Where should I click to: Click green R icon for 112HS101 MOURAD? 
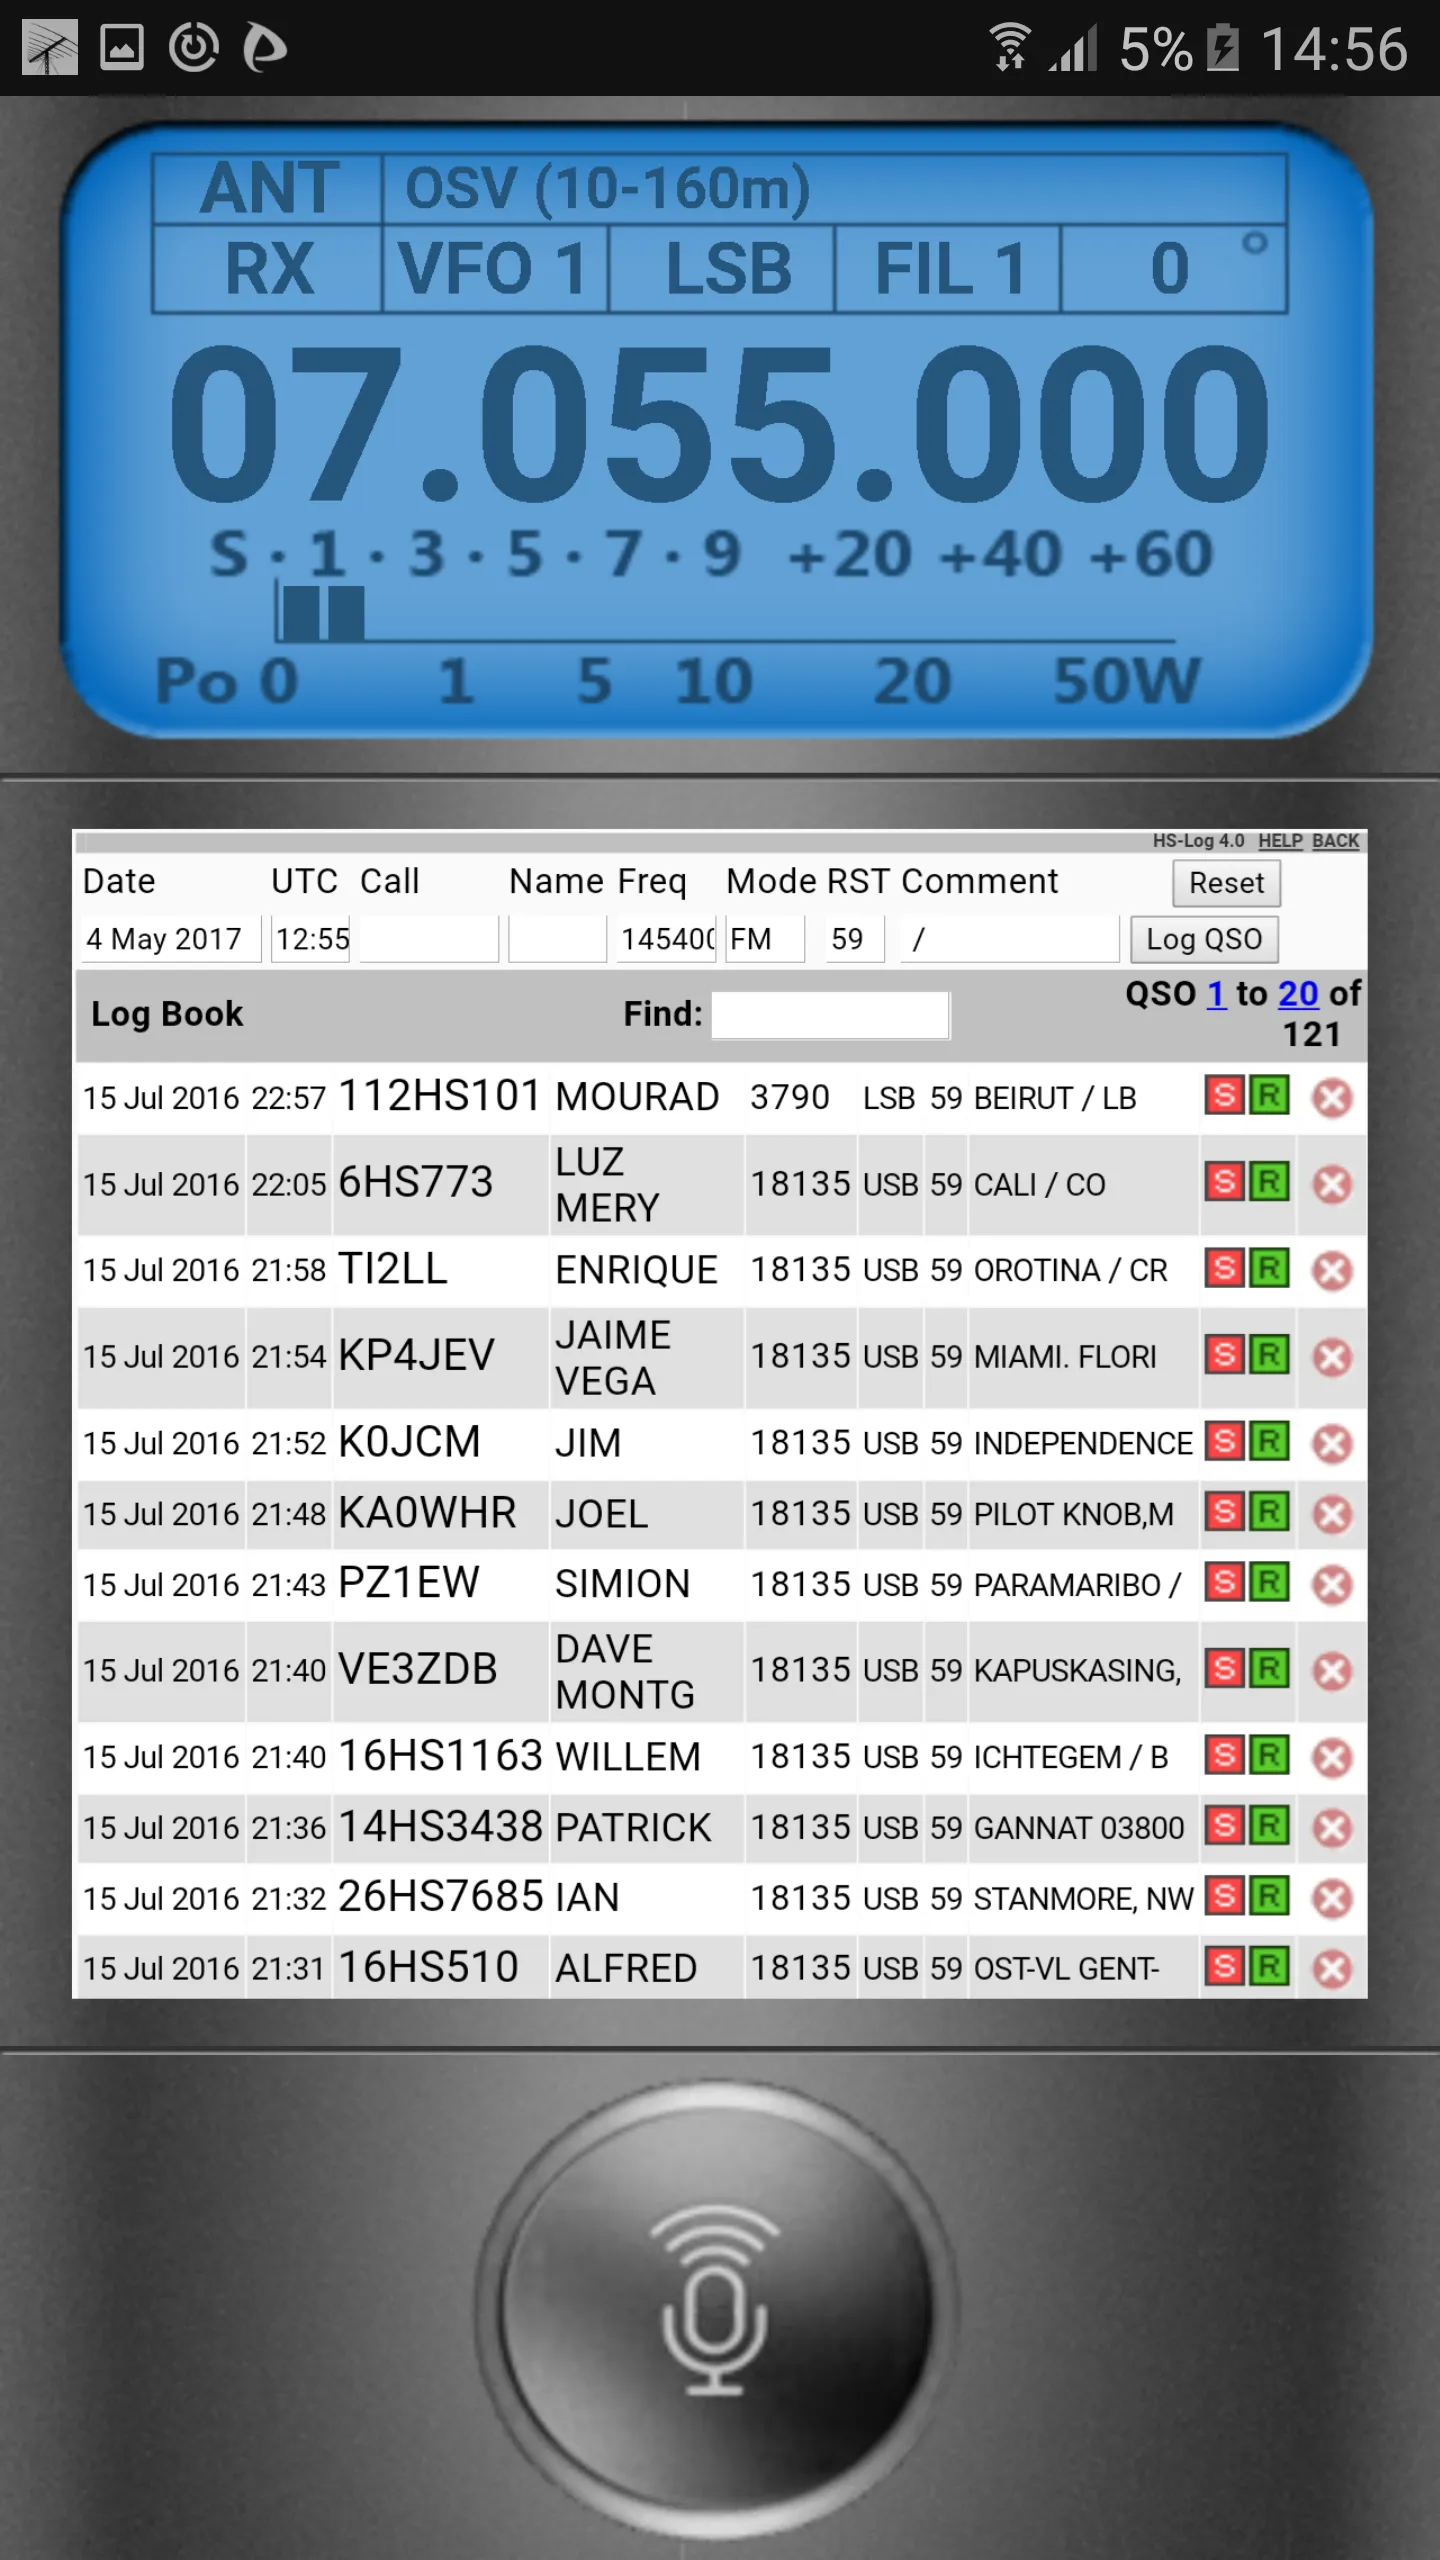1269,1096
